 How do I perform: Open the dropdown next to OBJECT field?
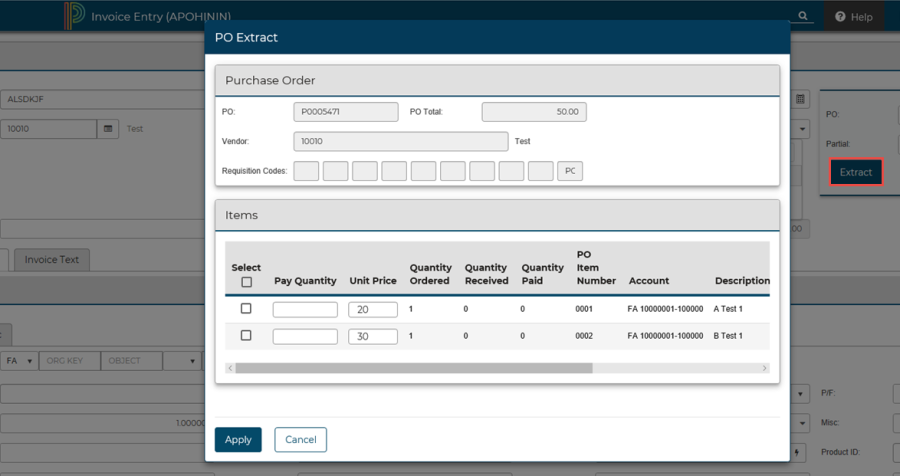click(x=194, y=361)
